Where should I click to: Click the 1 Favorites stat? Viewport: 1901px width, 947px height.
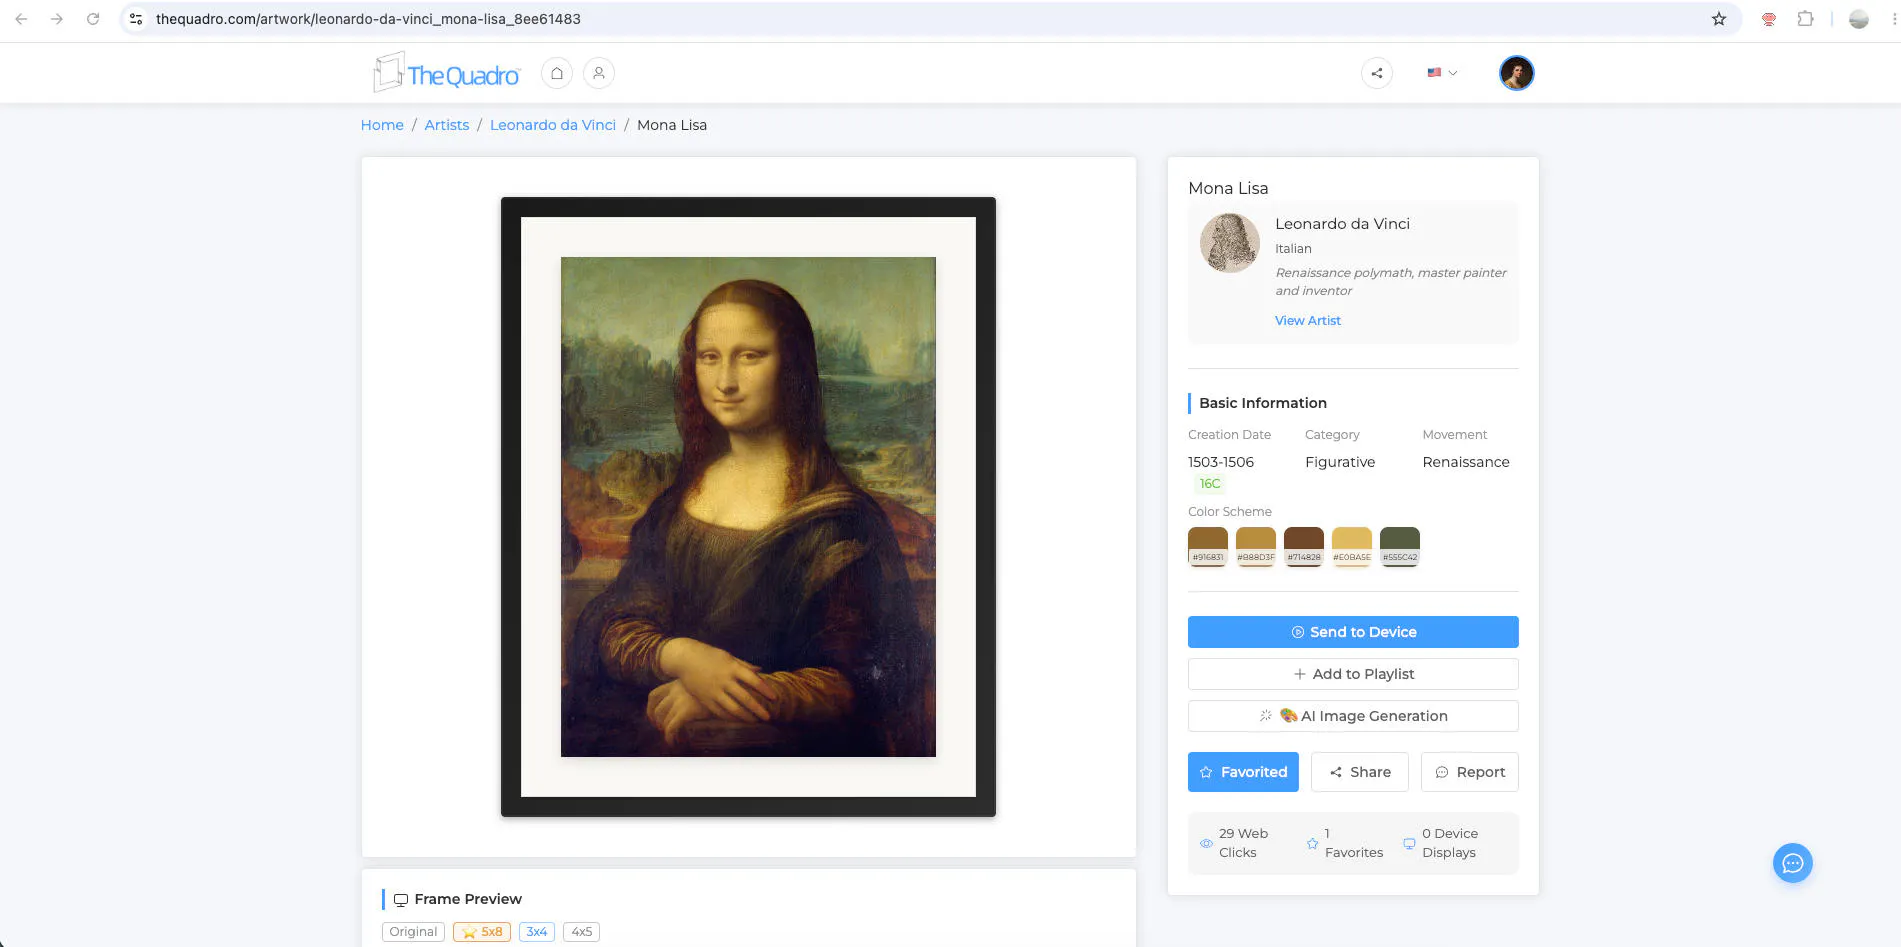[x=1345, y=843]
